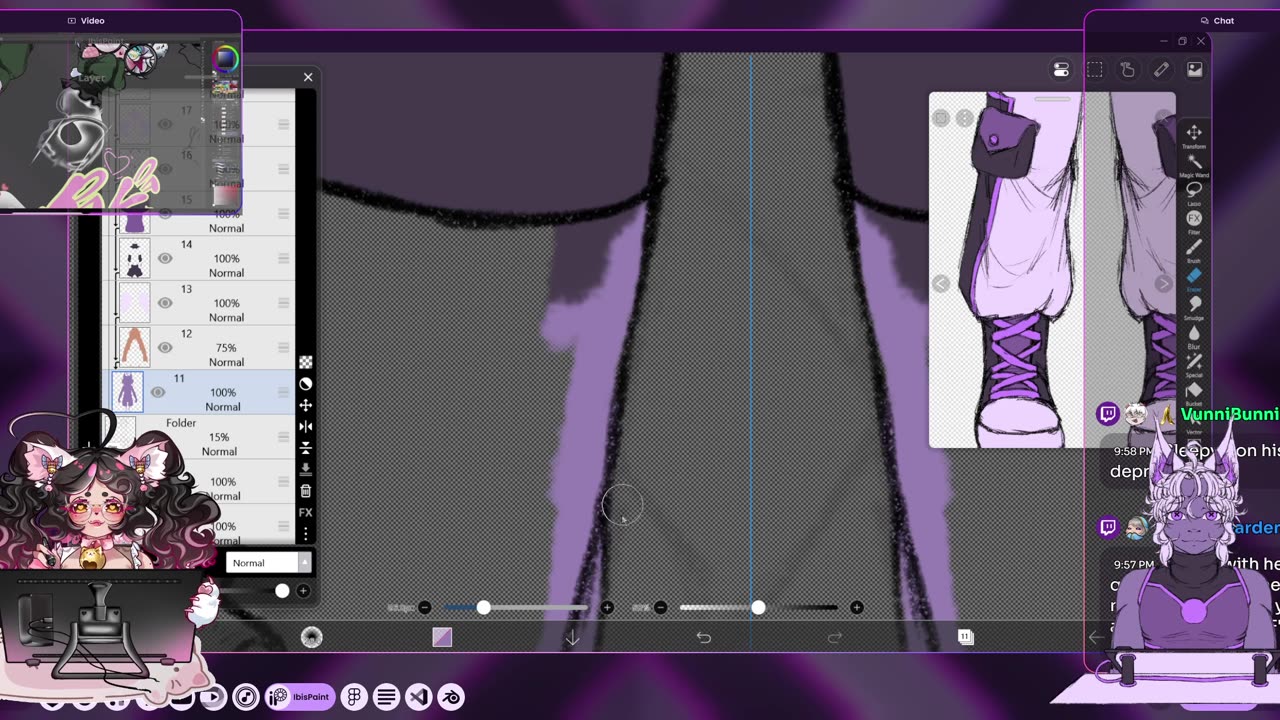
Task: Open the stabilizer hand tool in top bar
Action: 1128,70
